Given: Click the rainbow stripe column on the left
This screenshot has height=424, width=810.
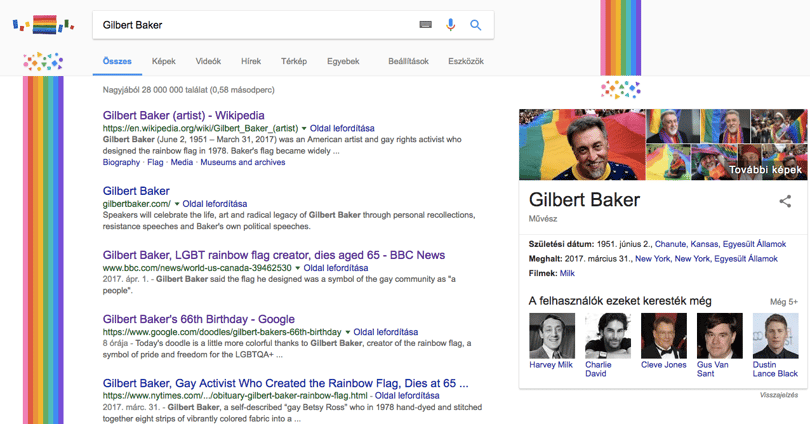Looking at the screenshot, I should tap(43, 250).
